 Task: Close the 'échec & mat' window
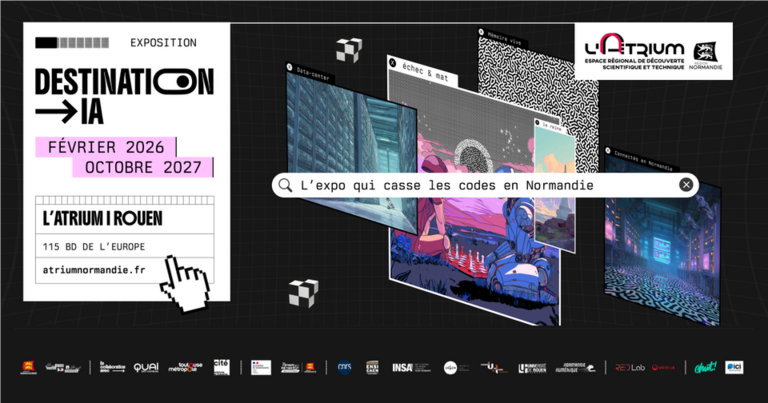pos(392,63)
